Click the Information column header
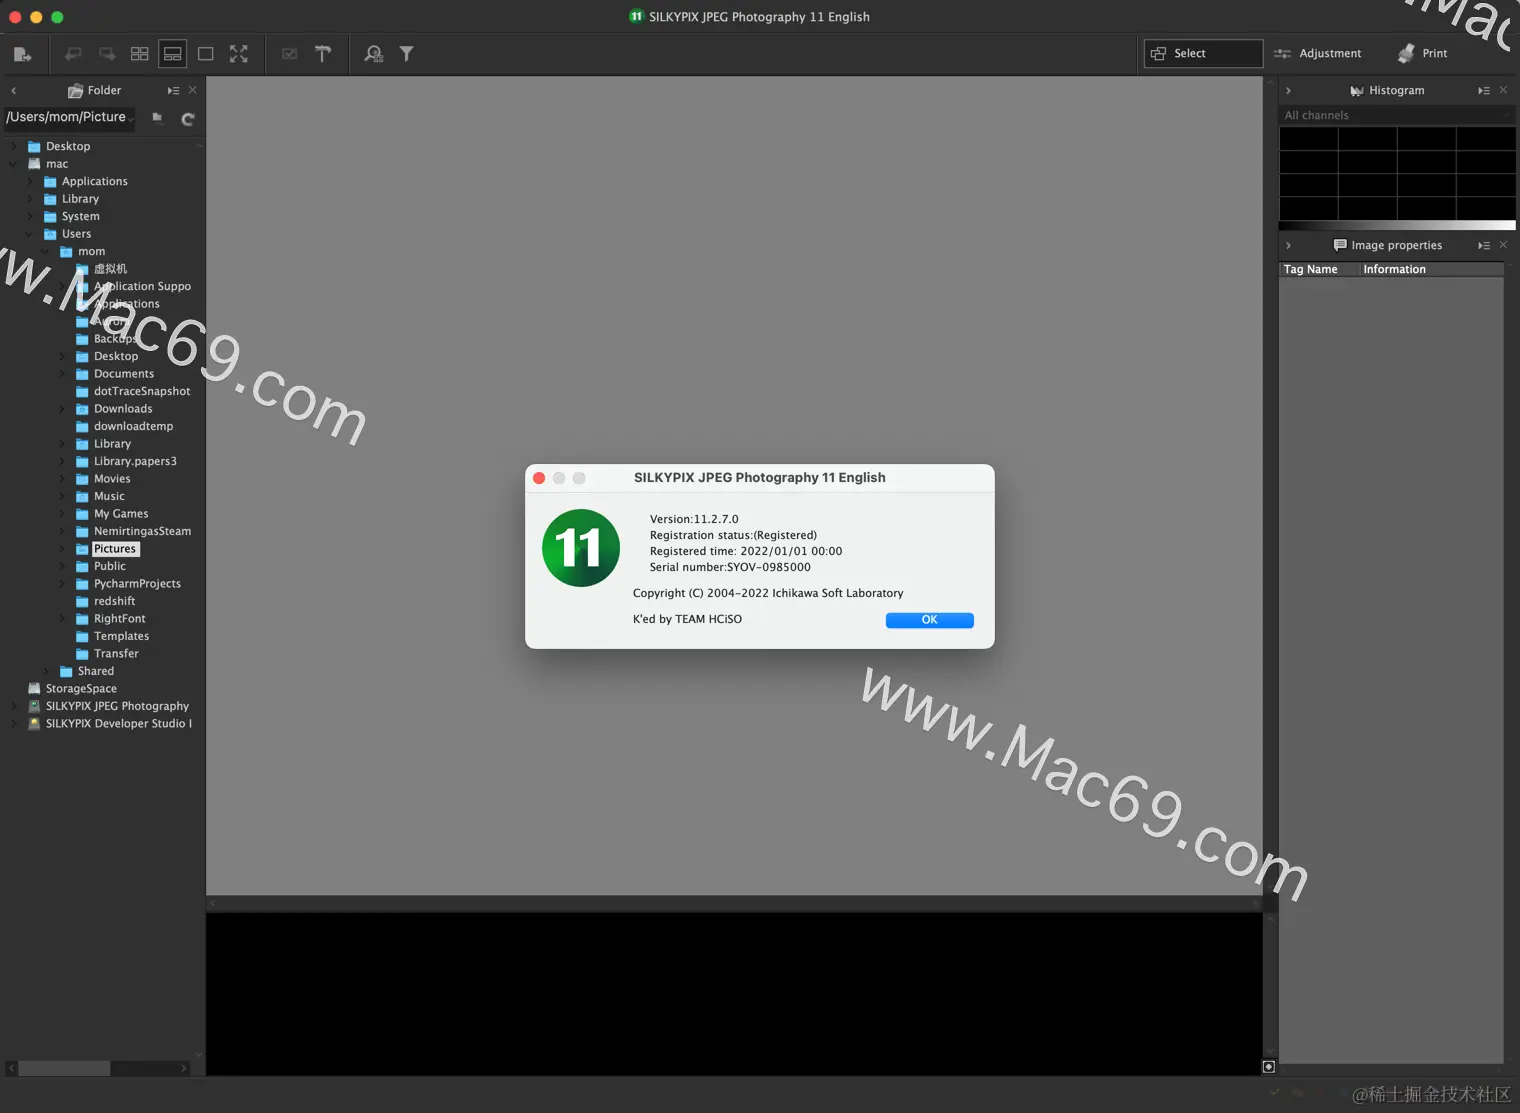 1431,269
